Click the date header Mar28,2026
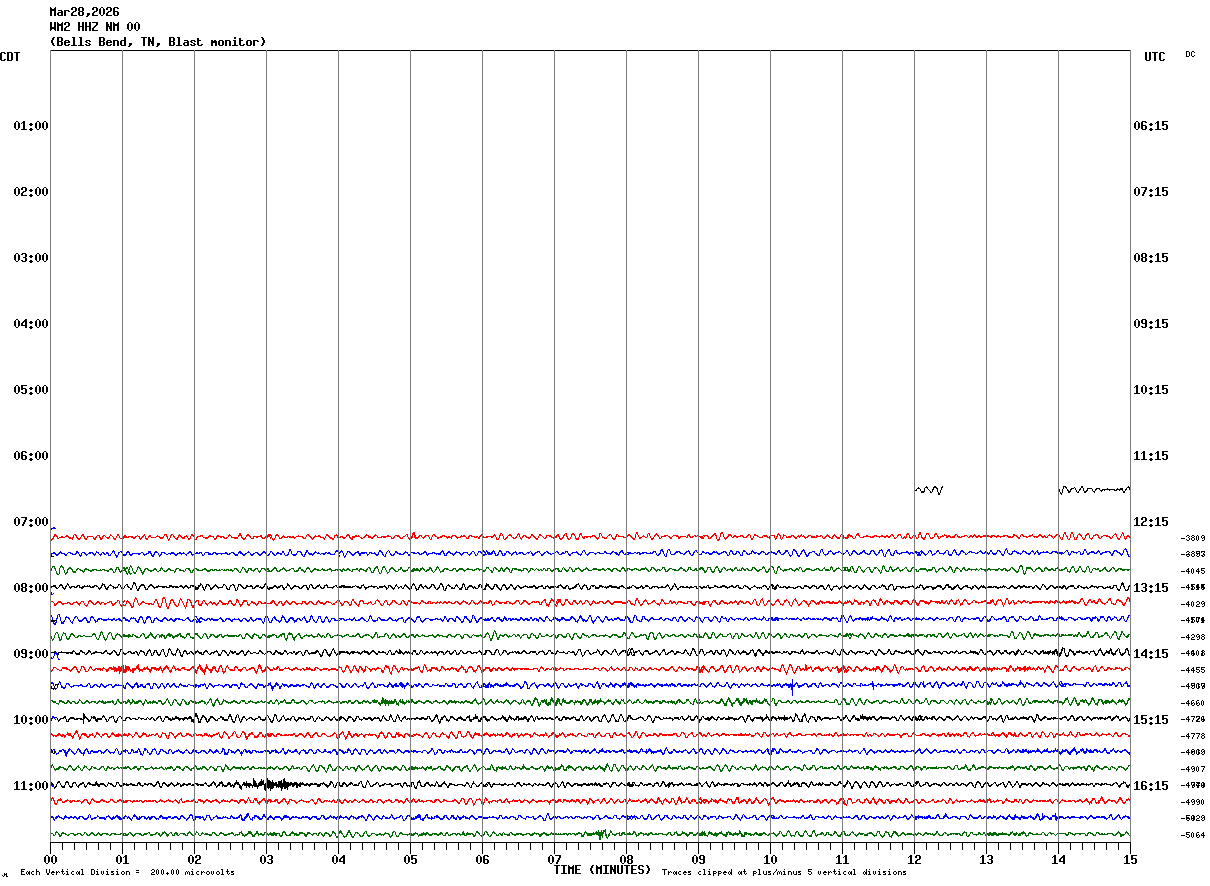Image resolution: width=1210 pixels, height=886 pixels. click(x=84, y=12)
